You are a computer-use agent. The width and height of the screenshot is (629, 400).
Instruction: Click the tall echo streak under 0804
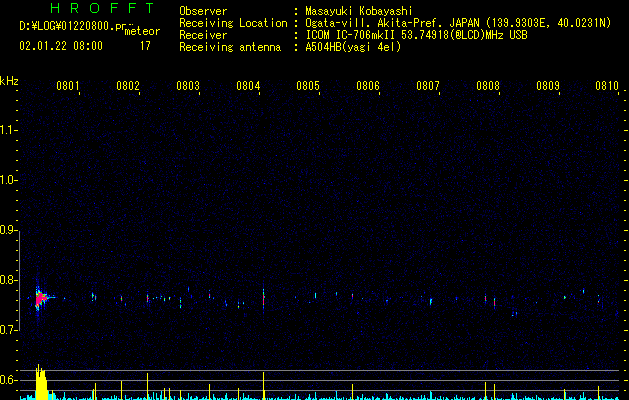(264, 298)
